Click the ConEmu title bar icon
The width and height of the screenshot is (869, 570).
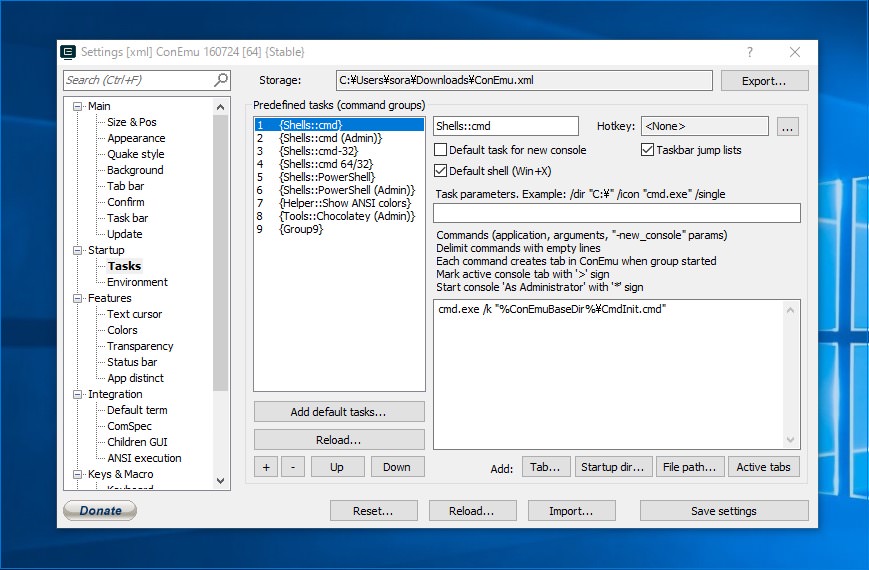[x=68, y=52]
